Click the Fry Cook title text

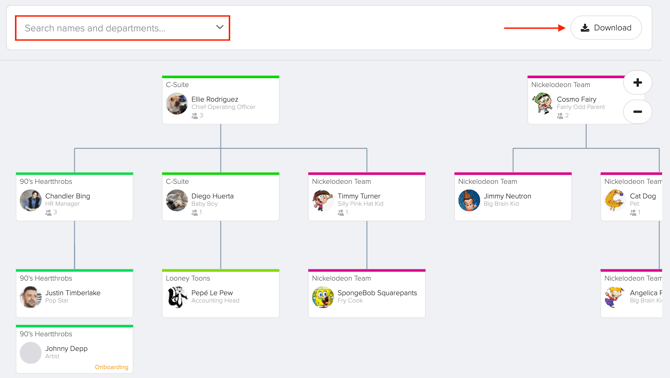pyautogui.click(x=350, y=301)
